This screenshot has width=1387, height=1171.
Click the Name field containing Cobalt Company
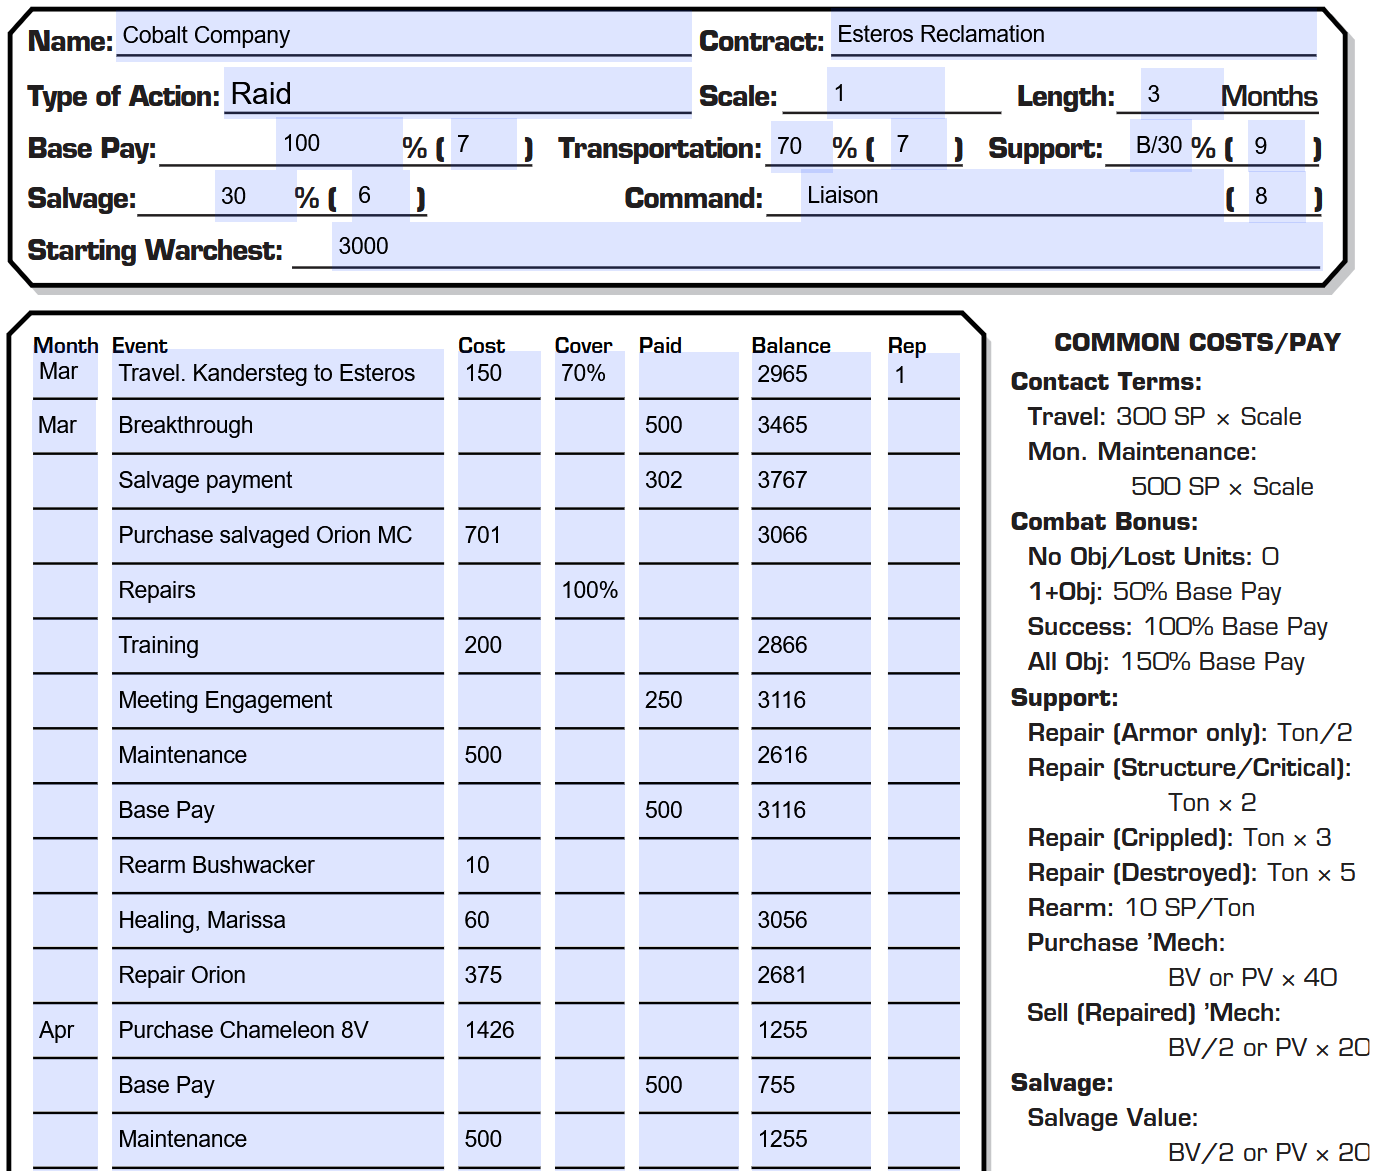403,35
